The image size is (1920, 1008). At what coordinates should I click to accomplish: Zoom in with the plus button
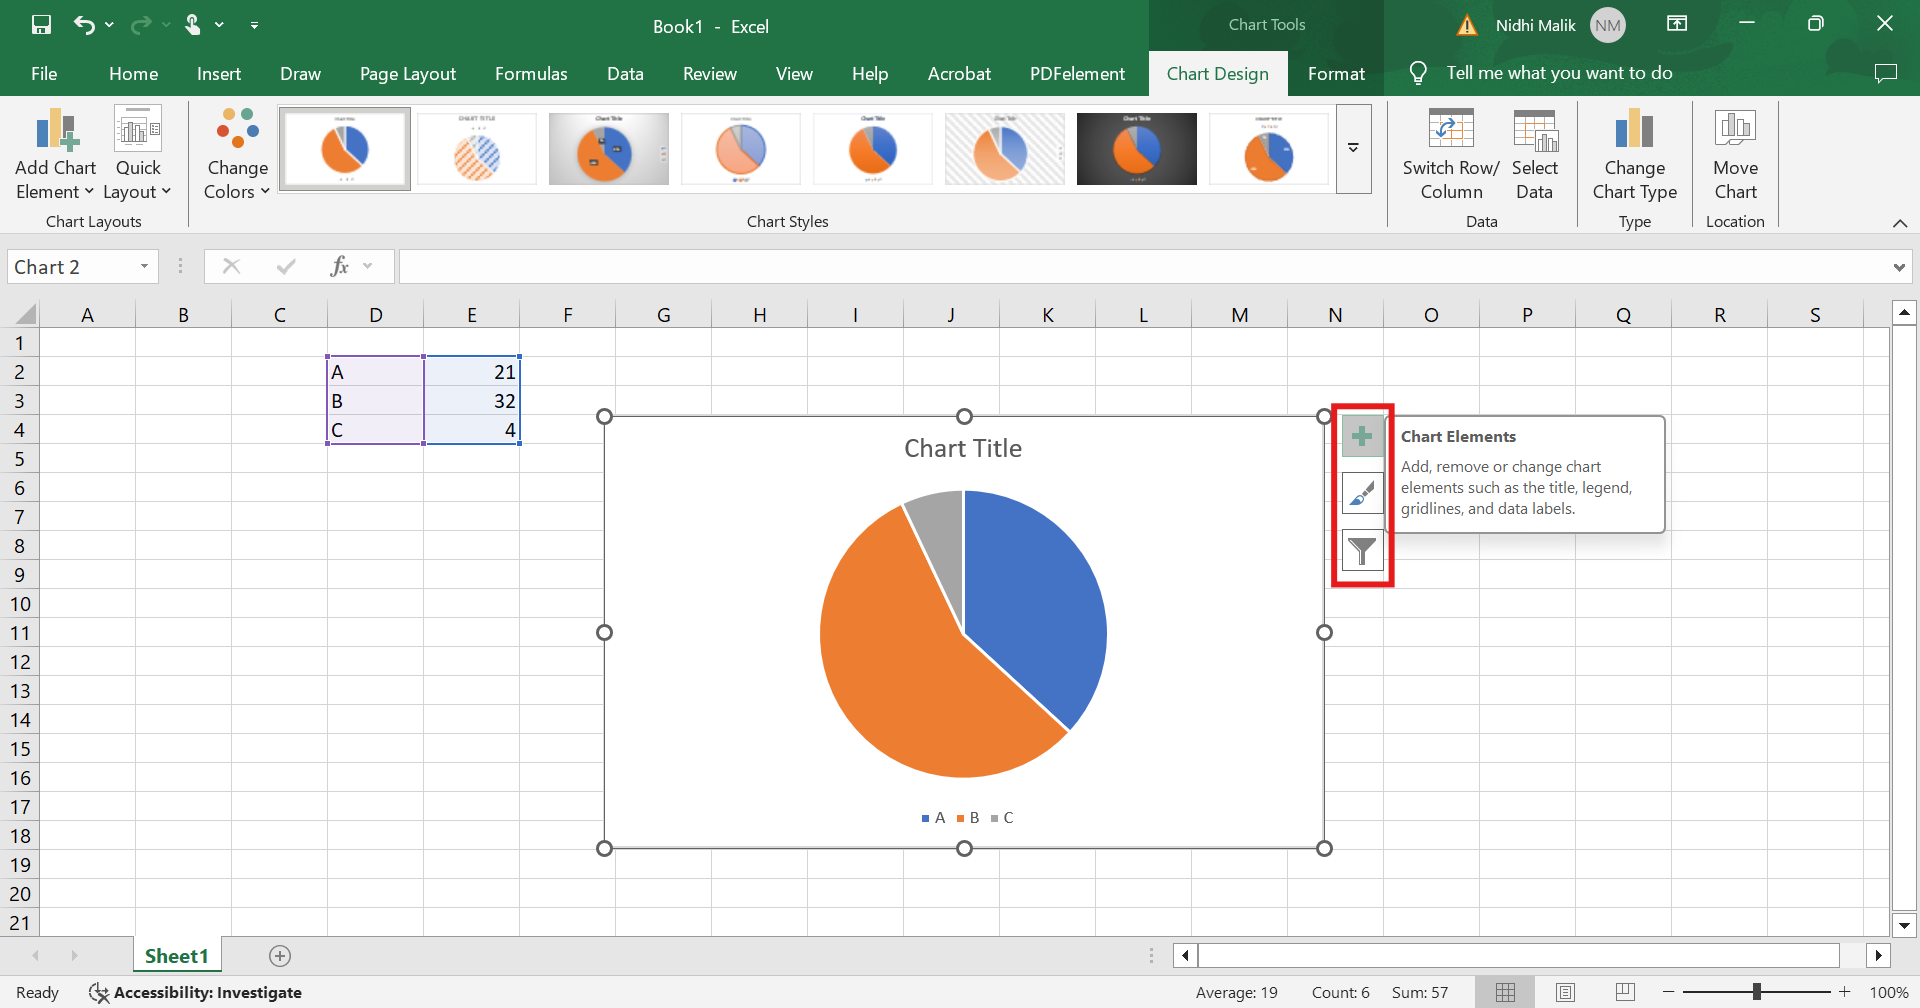1845,992
